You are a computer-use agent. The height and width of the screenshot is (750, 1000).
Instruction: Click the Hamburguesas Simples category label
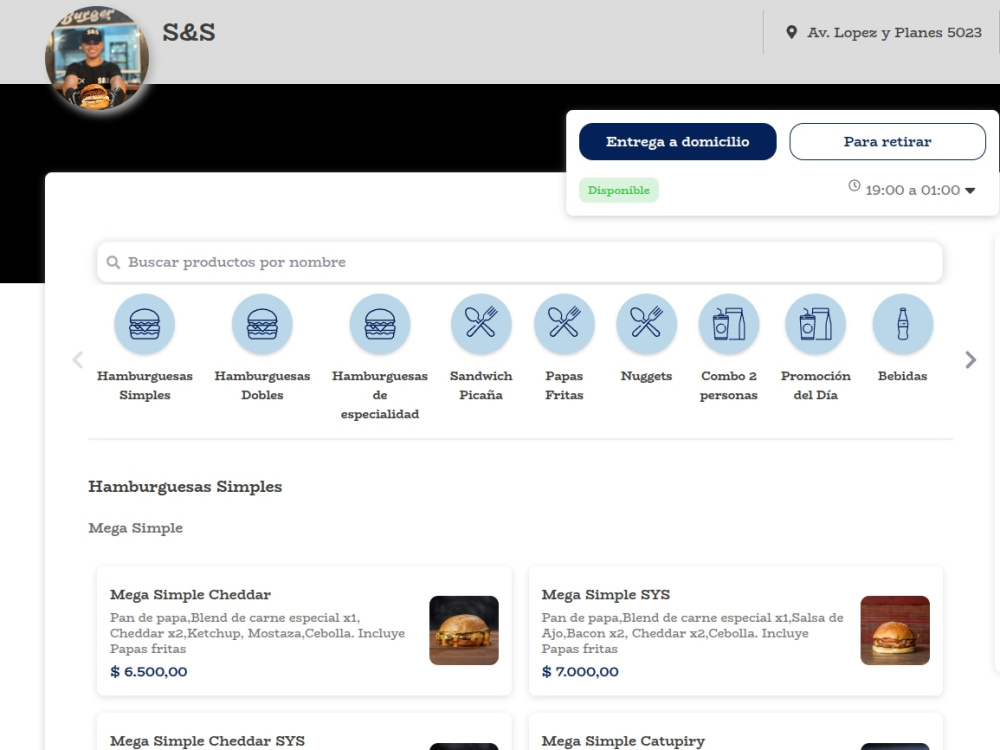point(145,385)
